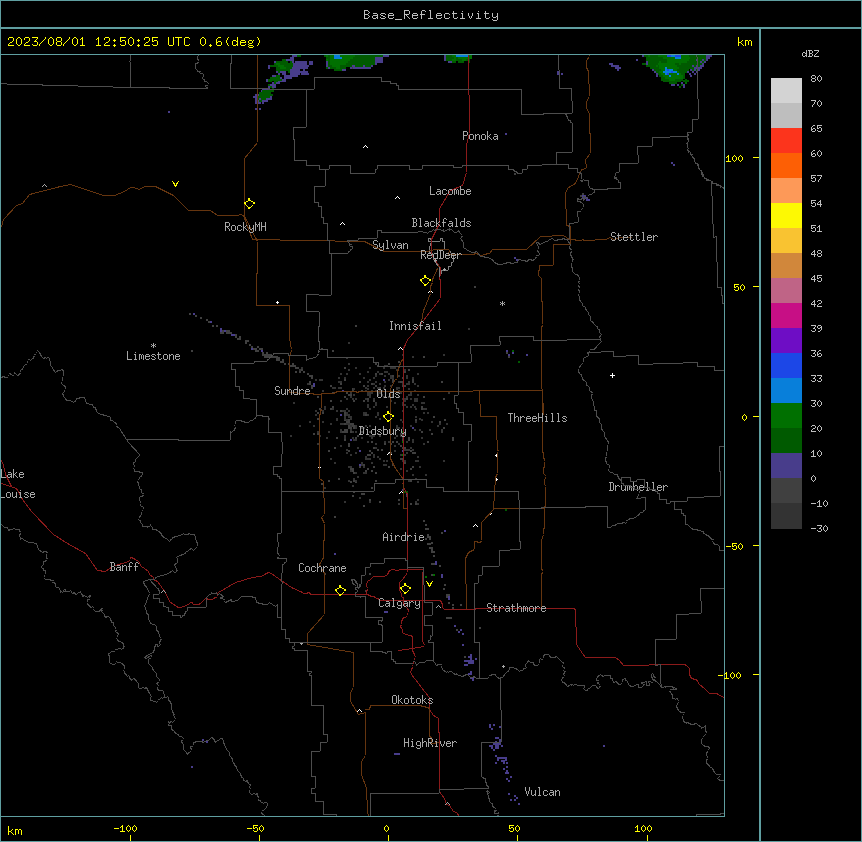Click the Strathmore label
Image resolution: width=862 pixels, height=842 pixels.
[516, 608]
